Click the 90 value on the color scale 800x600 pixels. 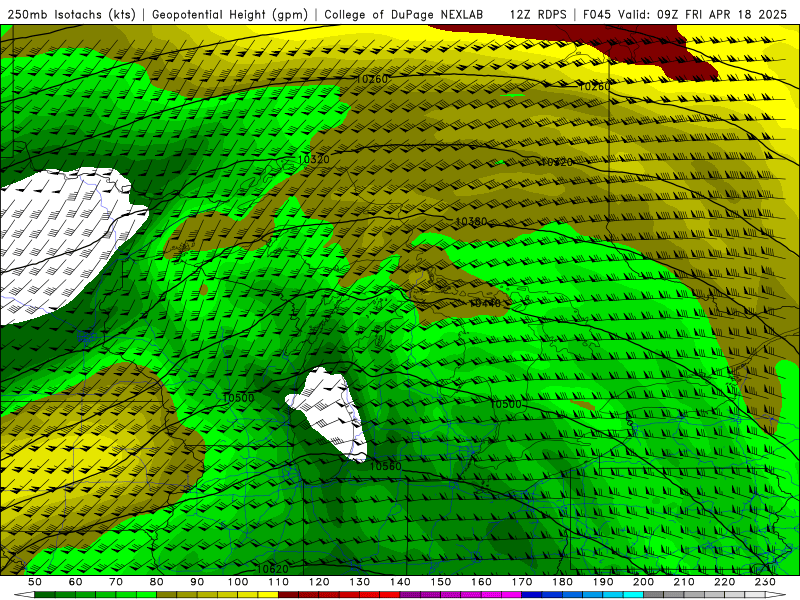coord(197,582)
